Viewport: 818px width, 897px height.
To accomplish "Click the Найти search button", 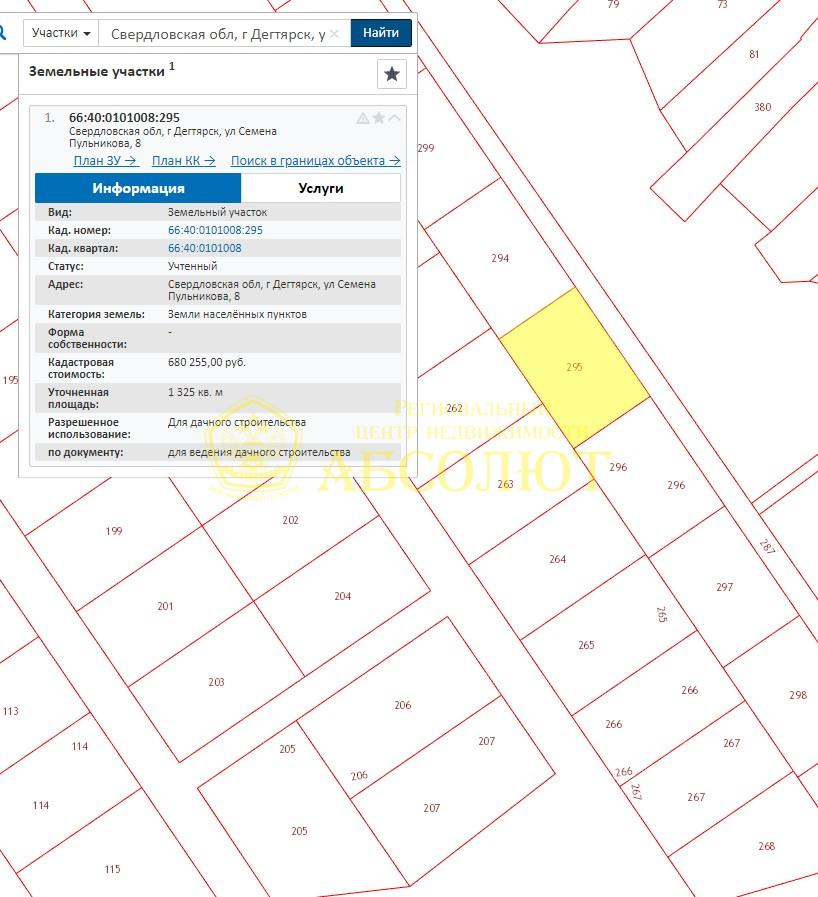I will click(x=381, y=33).
